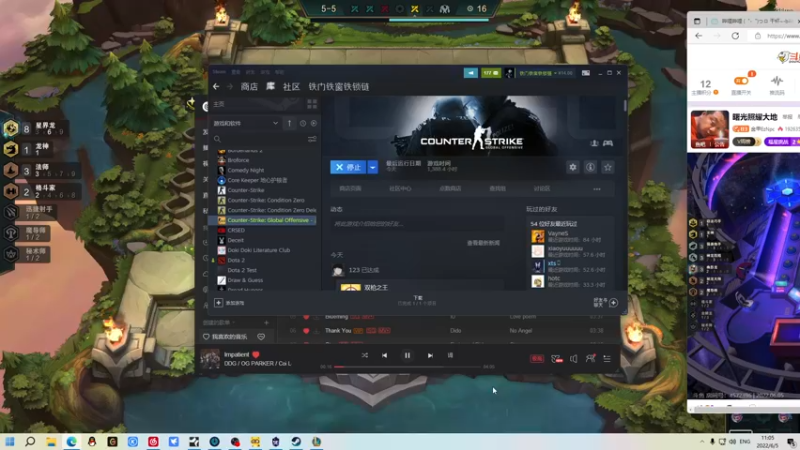Screen dimensions: 800x450
Task: Open music player volume control
Action: (573, 359)
